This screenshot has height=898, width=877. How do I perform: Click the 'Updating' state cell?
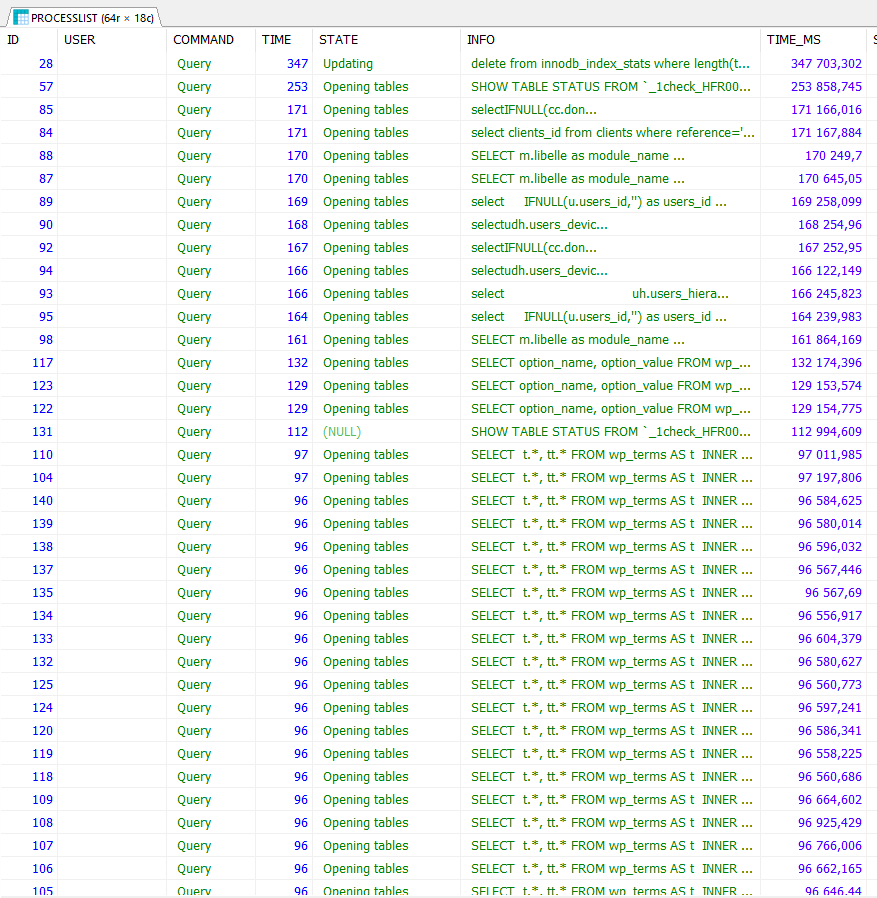348,64
